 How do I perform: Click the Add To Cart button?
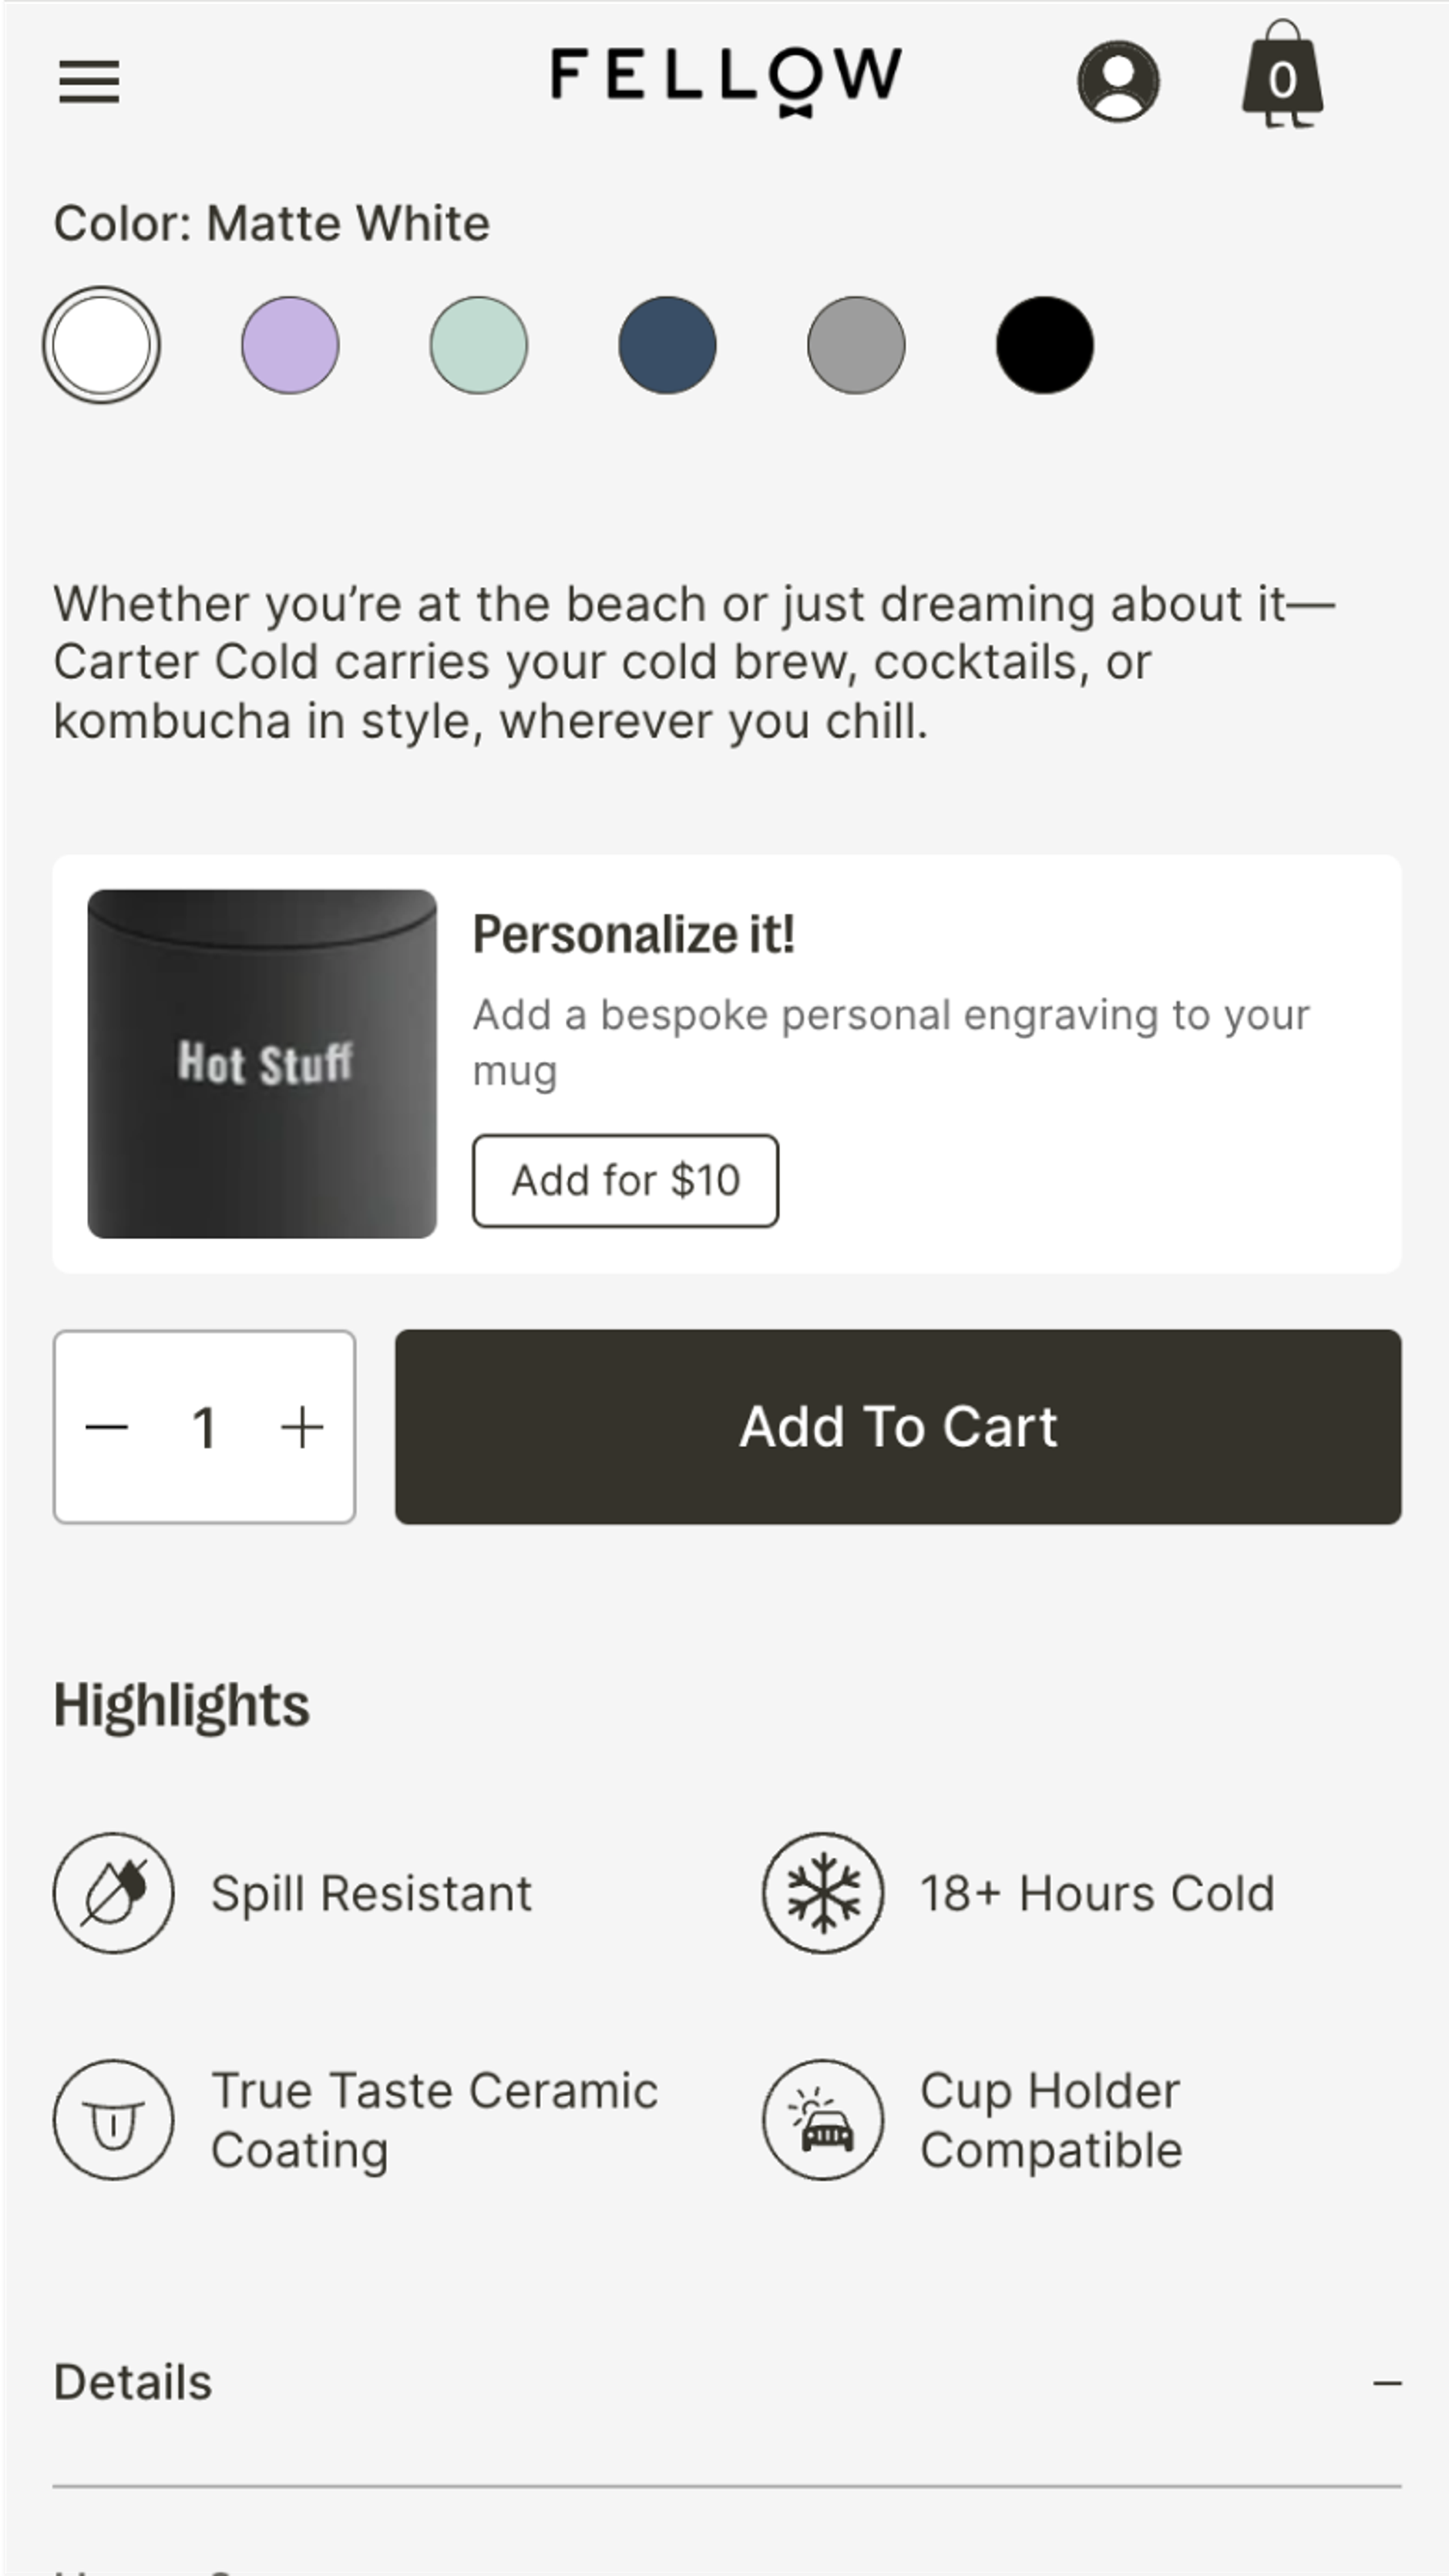coord(897,1427)
